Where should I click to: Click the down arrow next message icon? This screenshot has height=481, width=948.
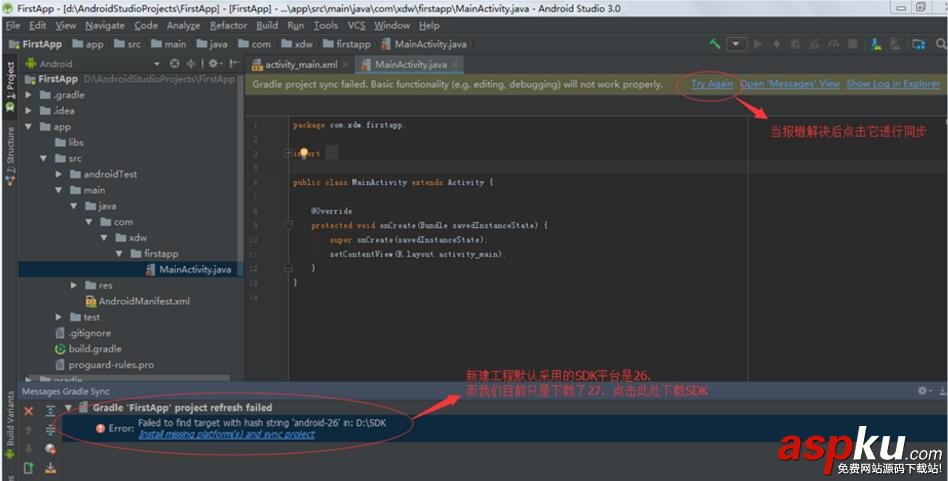[28, 448]
